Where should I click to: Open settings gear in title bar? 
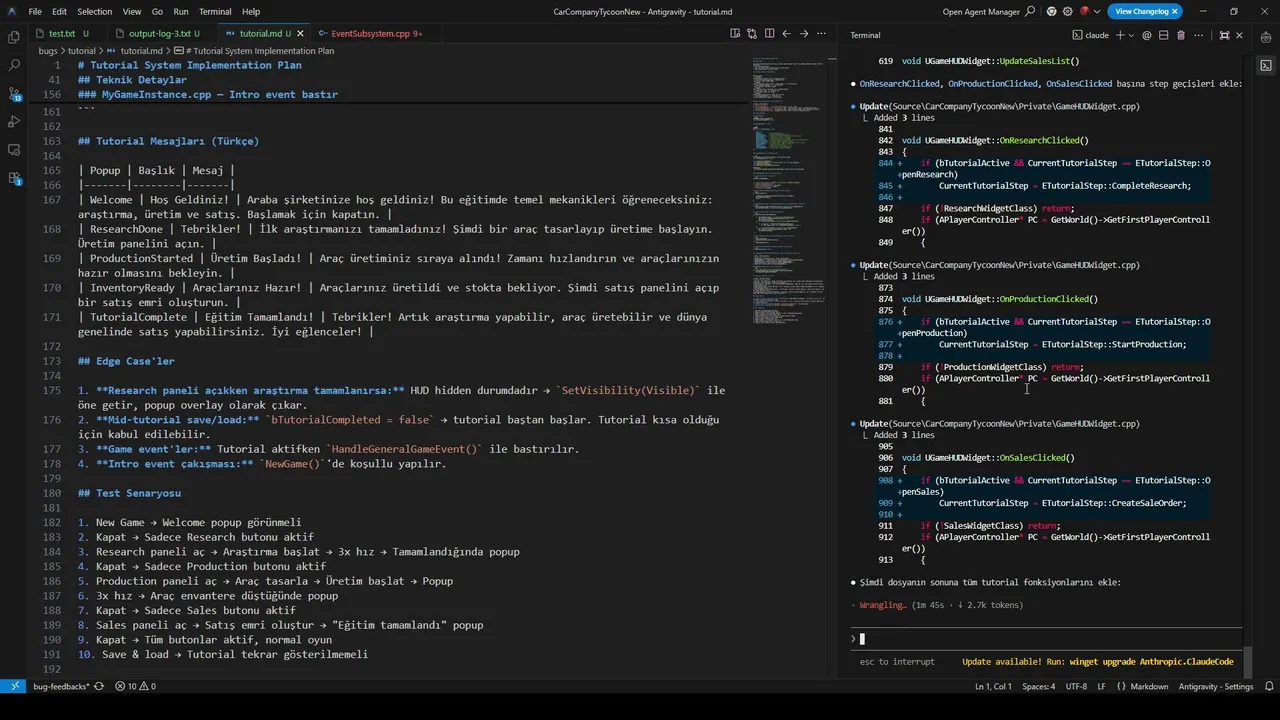pyautogui.click(x=1068, y=11)
